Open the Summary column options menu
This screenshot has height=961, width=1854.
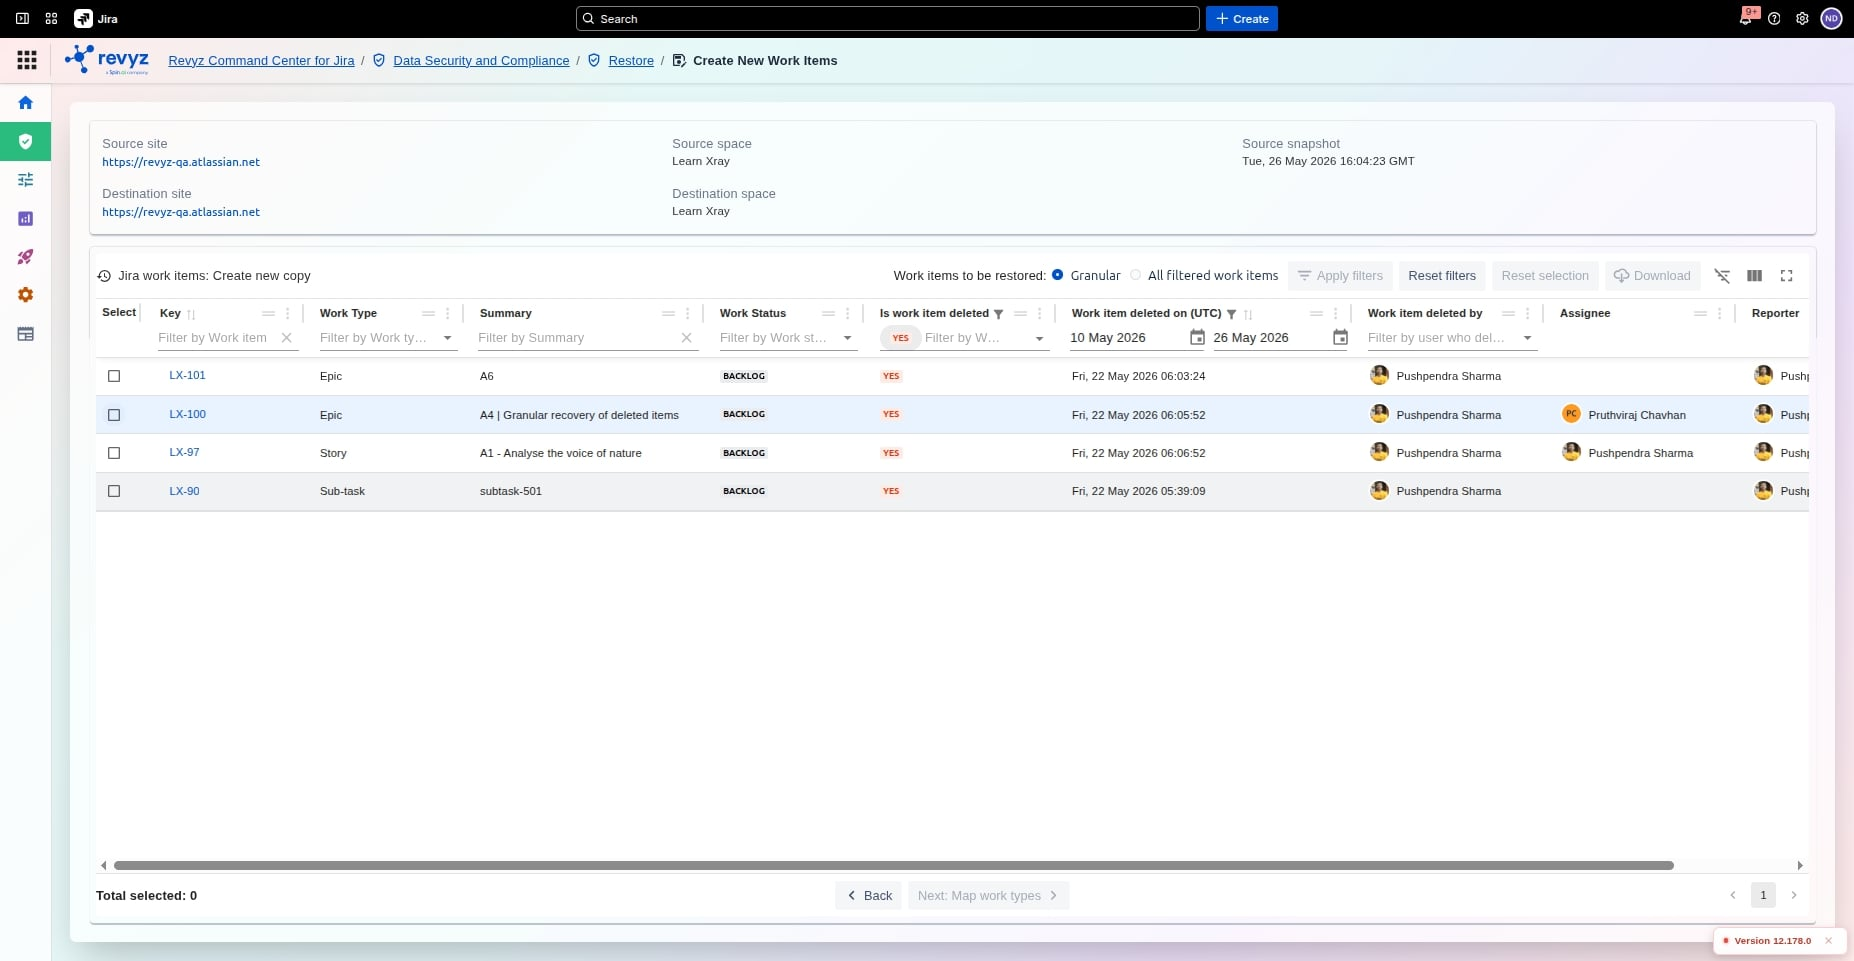(688, 313)
